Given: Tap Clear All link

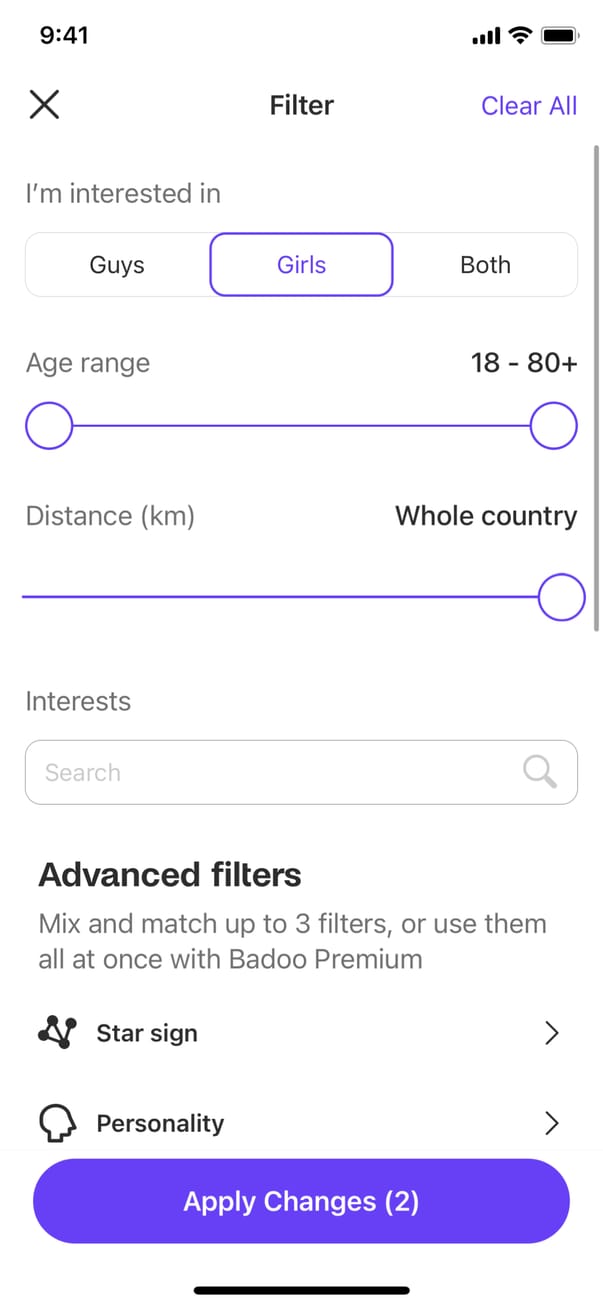Looking at the screenshot, I should point(528,106).
